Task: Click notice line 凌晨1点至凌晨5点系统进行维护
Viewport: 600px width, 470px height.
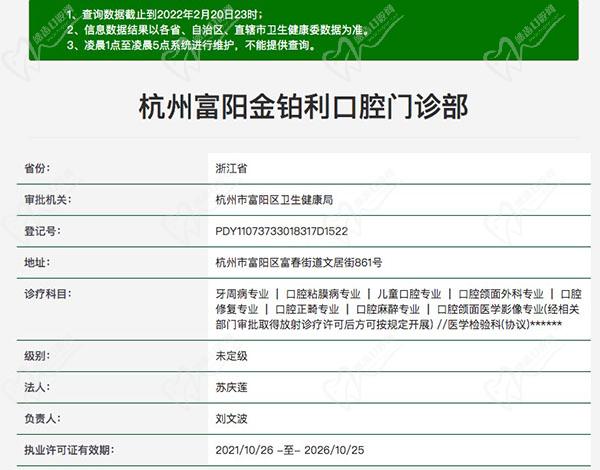Action: point(159,45)
